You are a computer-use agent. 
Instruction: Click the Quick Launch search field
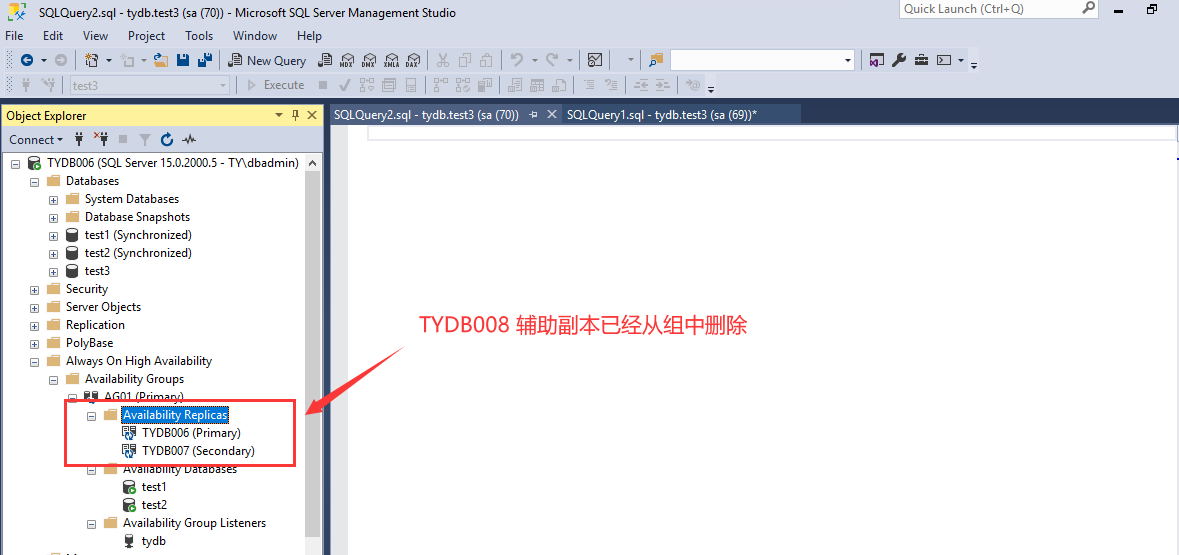click(x=990, y=8)
